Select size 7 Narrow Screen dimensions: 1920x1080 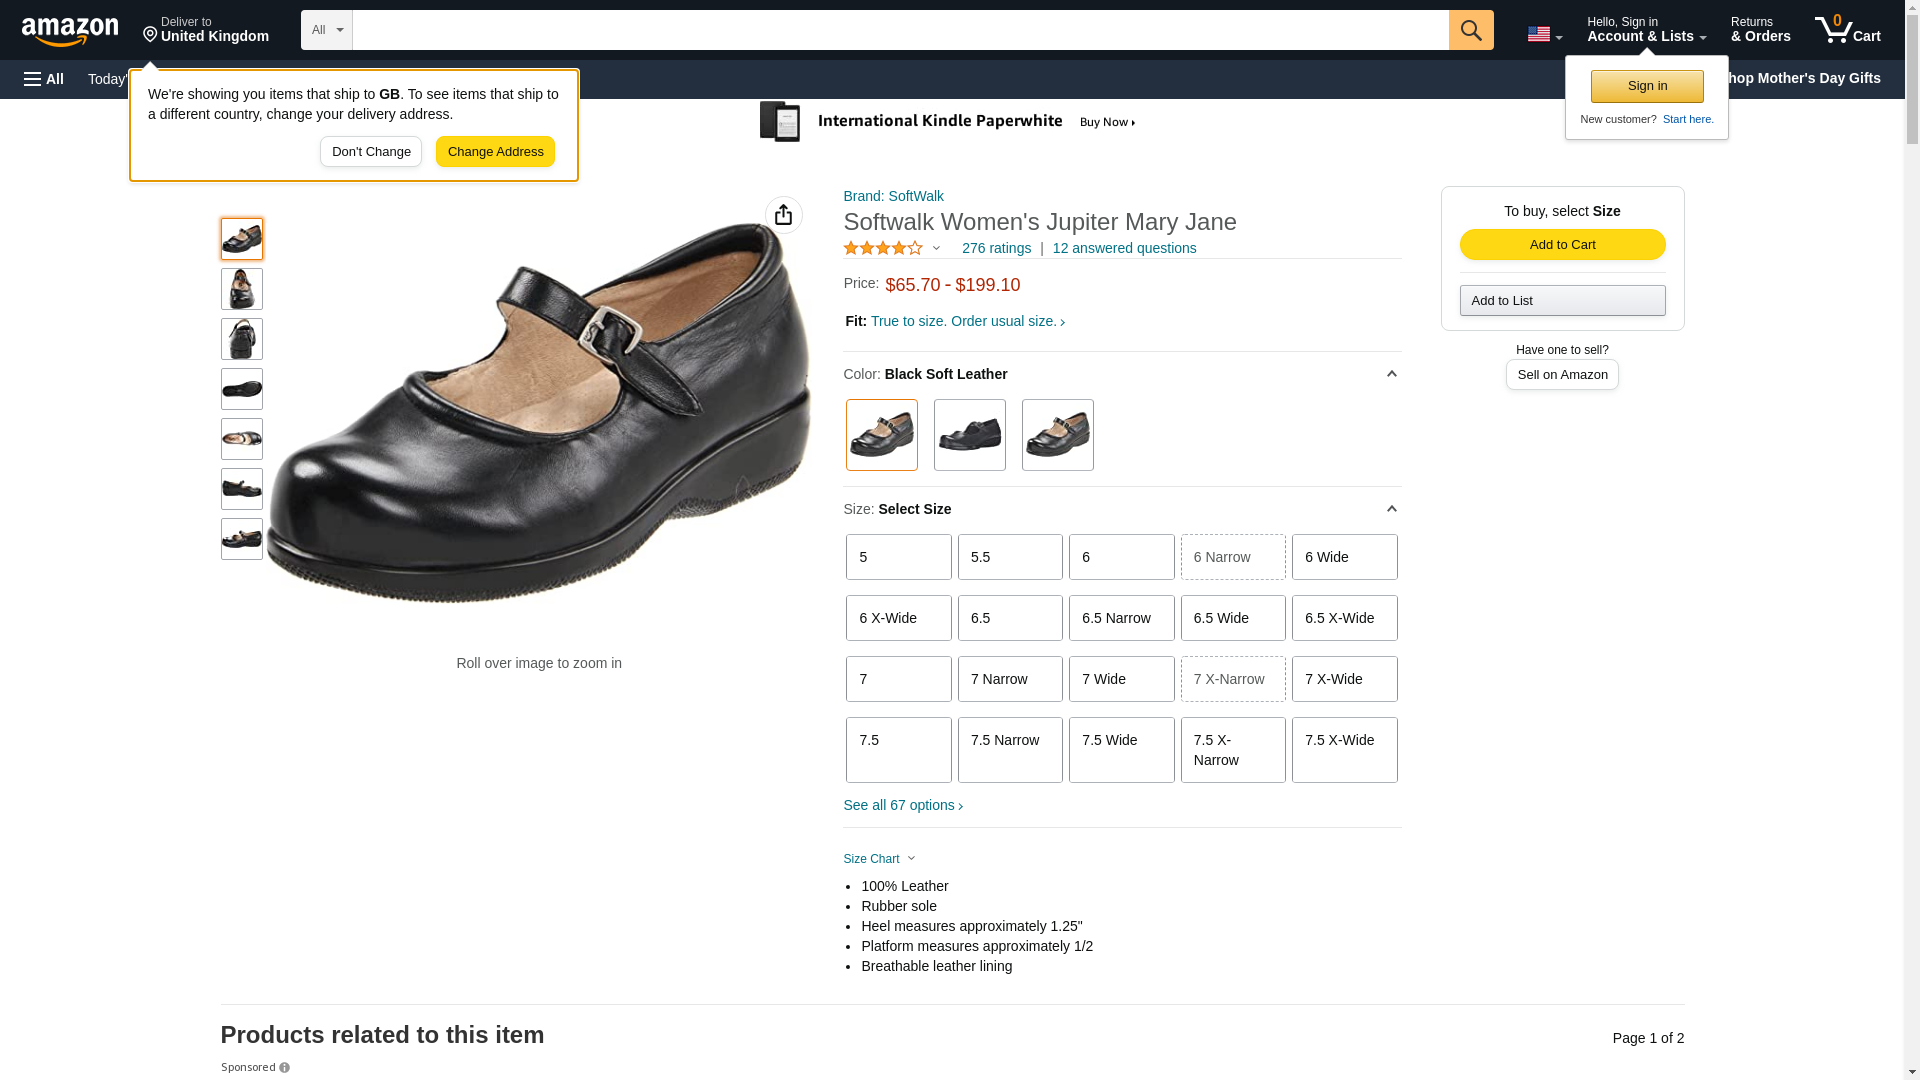pos(1009,679)
